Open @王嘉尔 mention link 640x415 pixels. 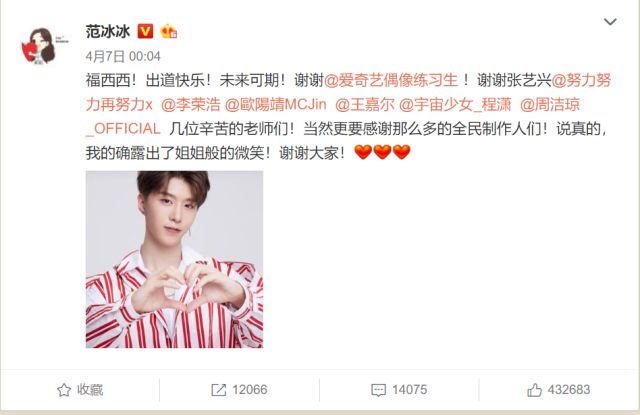[x=364, y=105]
